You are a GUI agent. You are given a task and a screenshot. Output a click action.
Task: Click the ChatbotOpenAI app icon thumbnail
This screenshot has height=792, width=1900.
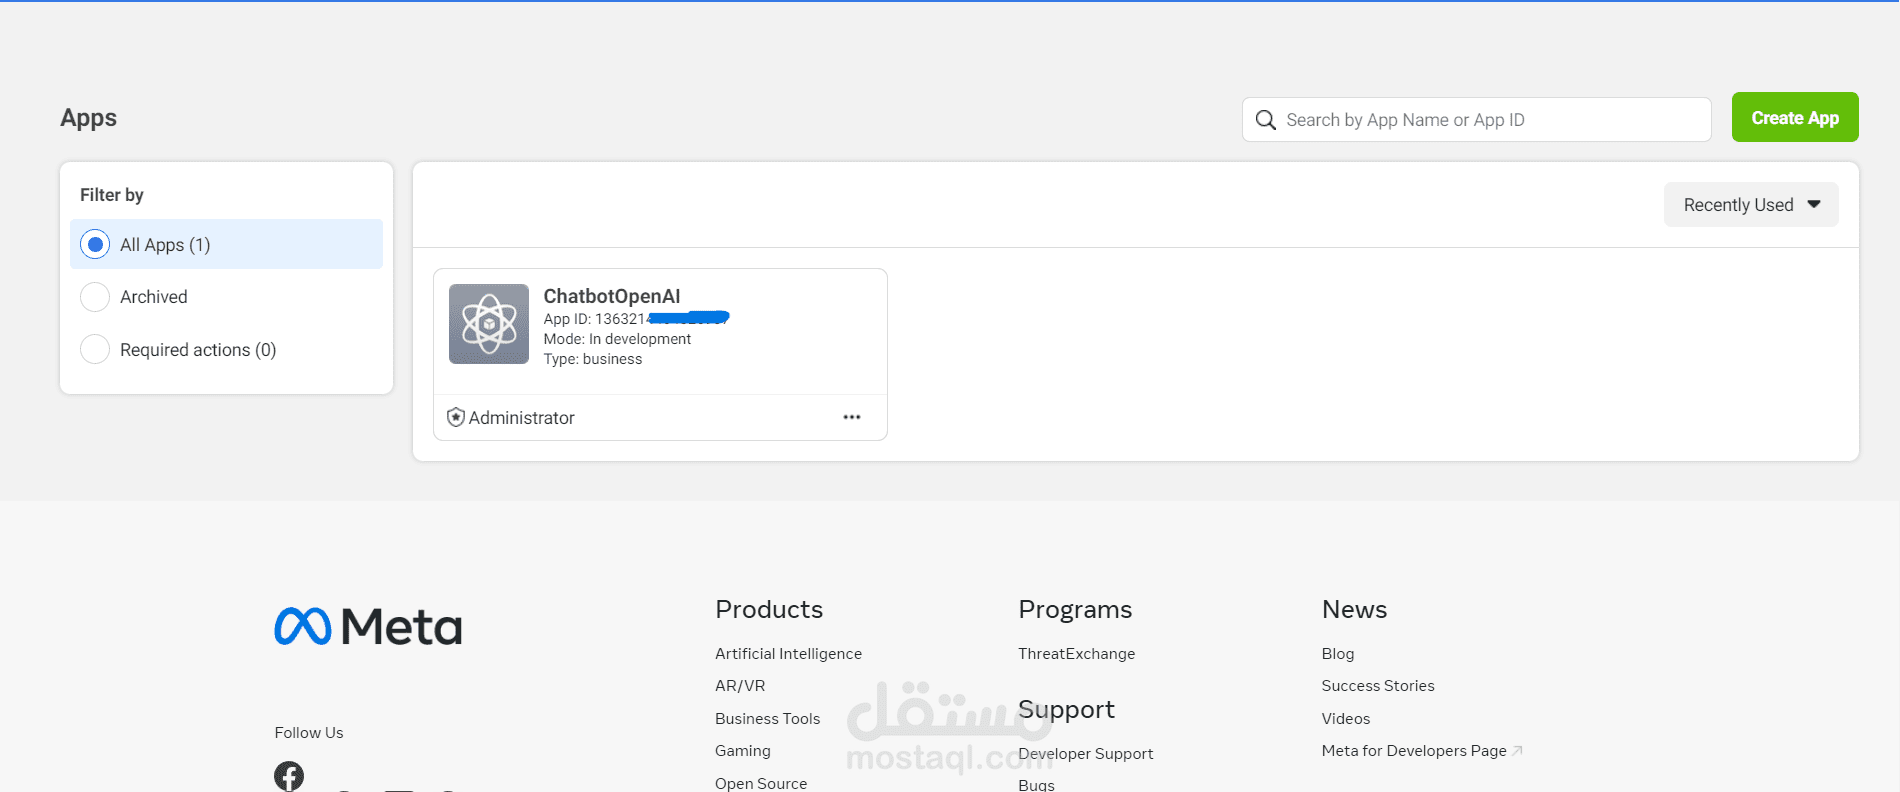(x=489, y=324)
